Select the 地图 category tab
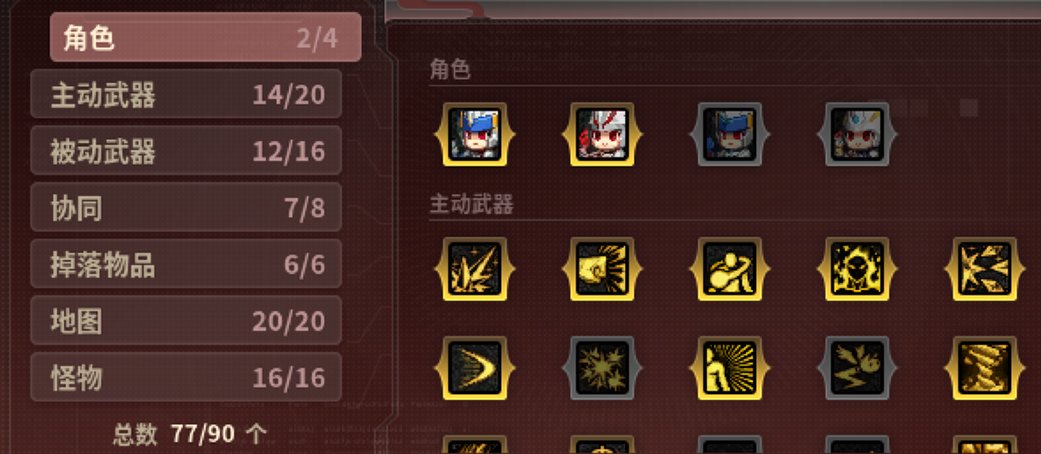The image size is (1041, 454). 186,321
